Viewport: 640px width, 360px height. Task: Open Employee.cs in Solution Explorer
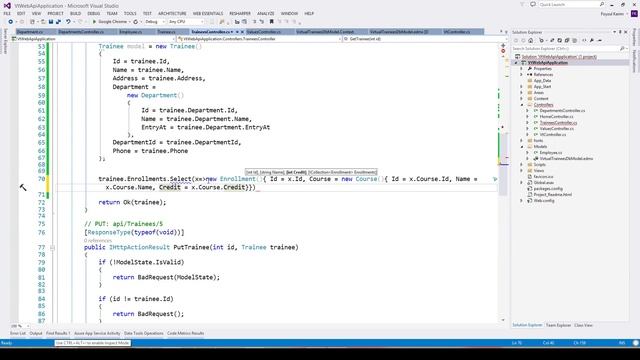click(551, 153)
